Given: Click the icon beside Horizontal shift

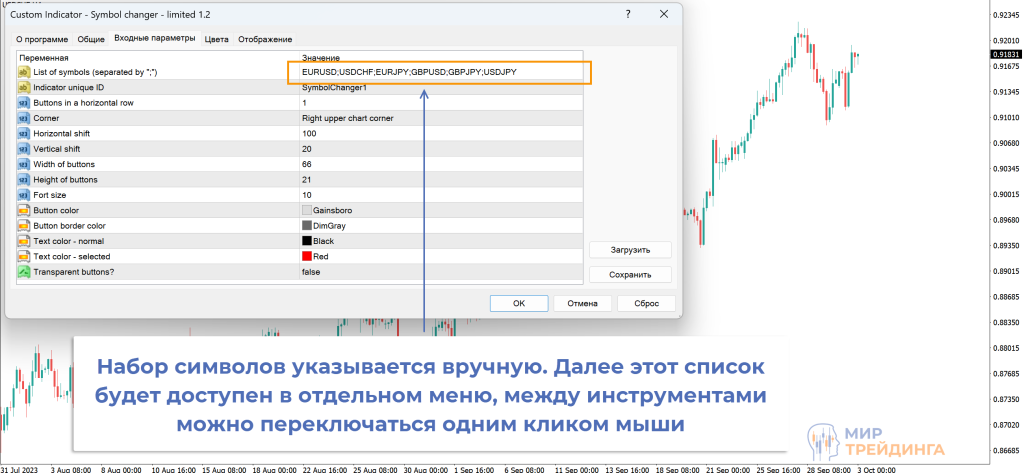Looking at the screenshot, I should [x=24, y=133].
